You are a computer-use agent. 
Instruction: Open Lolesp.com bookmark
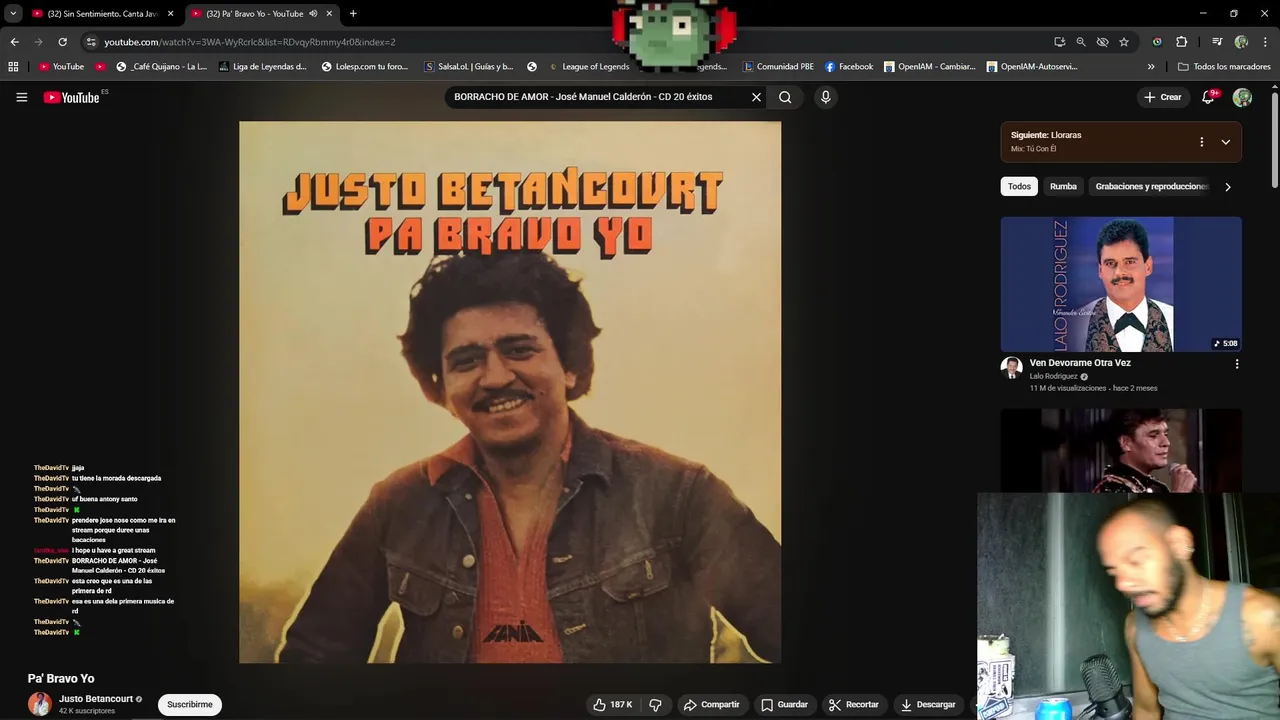pyautogui.click(x=365, y=67)
